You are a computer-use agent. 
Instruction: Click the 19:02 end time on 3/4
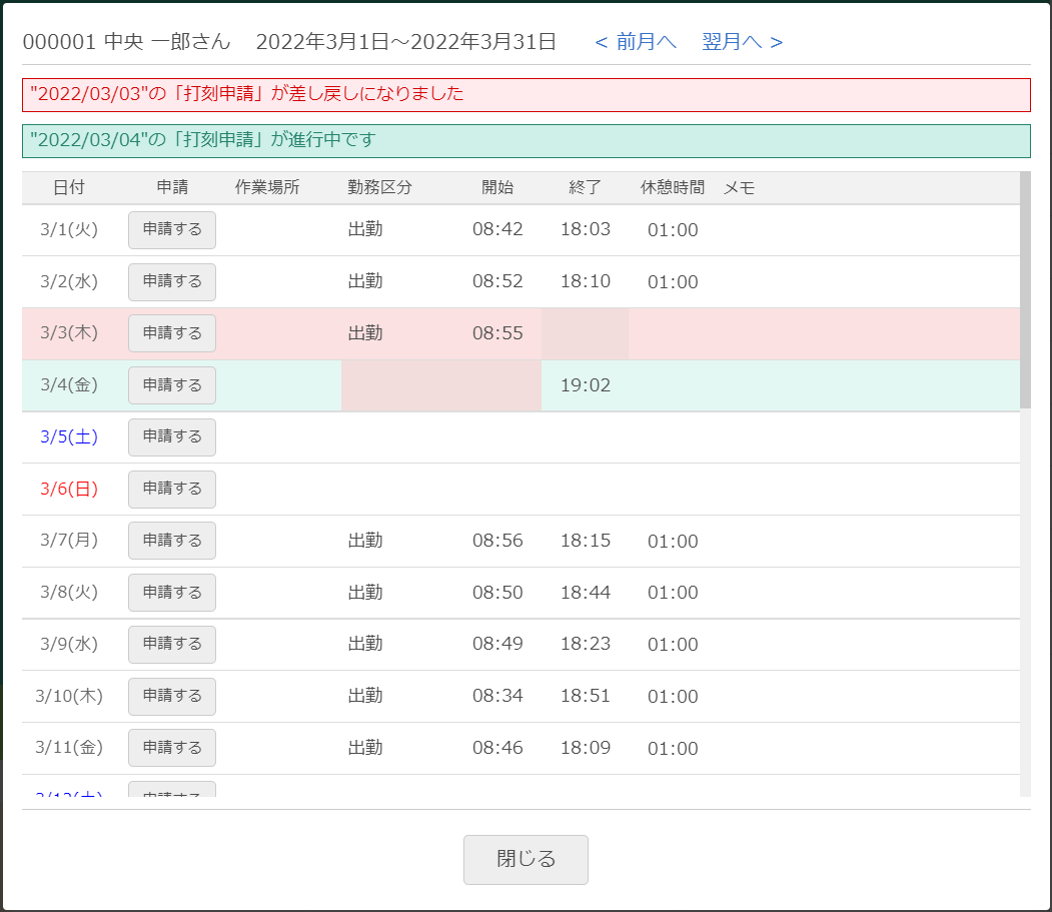pyautogui.click(x=585, y=386)
